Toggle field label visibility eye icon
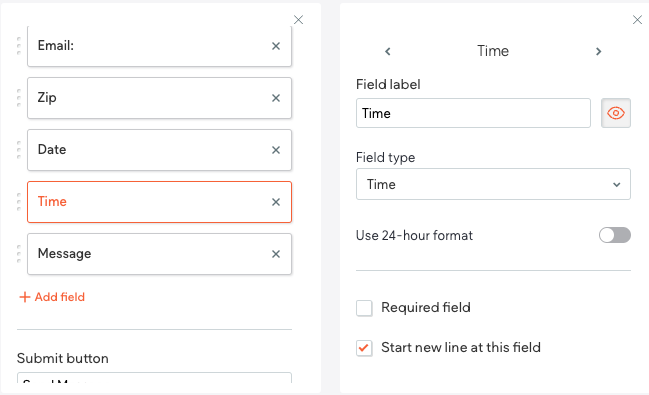Screen dimensions: 649x395 (615, 113)
